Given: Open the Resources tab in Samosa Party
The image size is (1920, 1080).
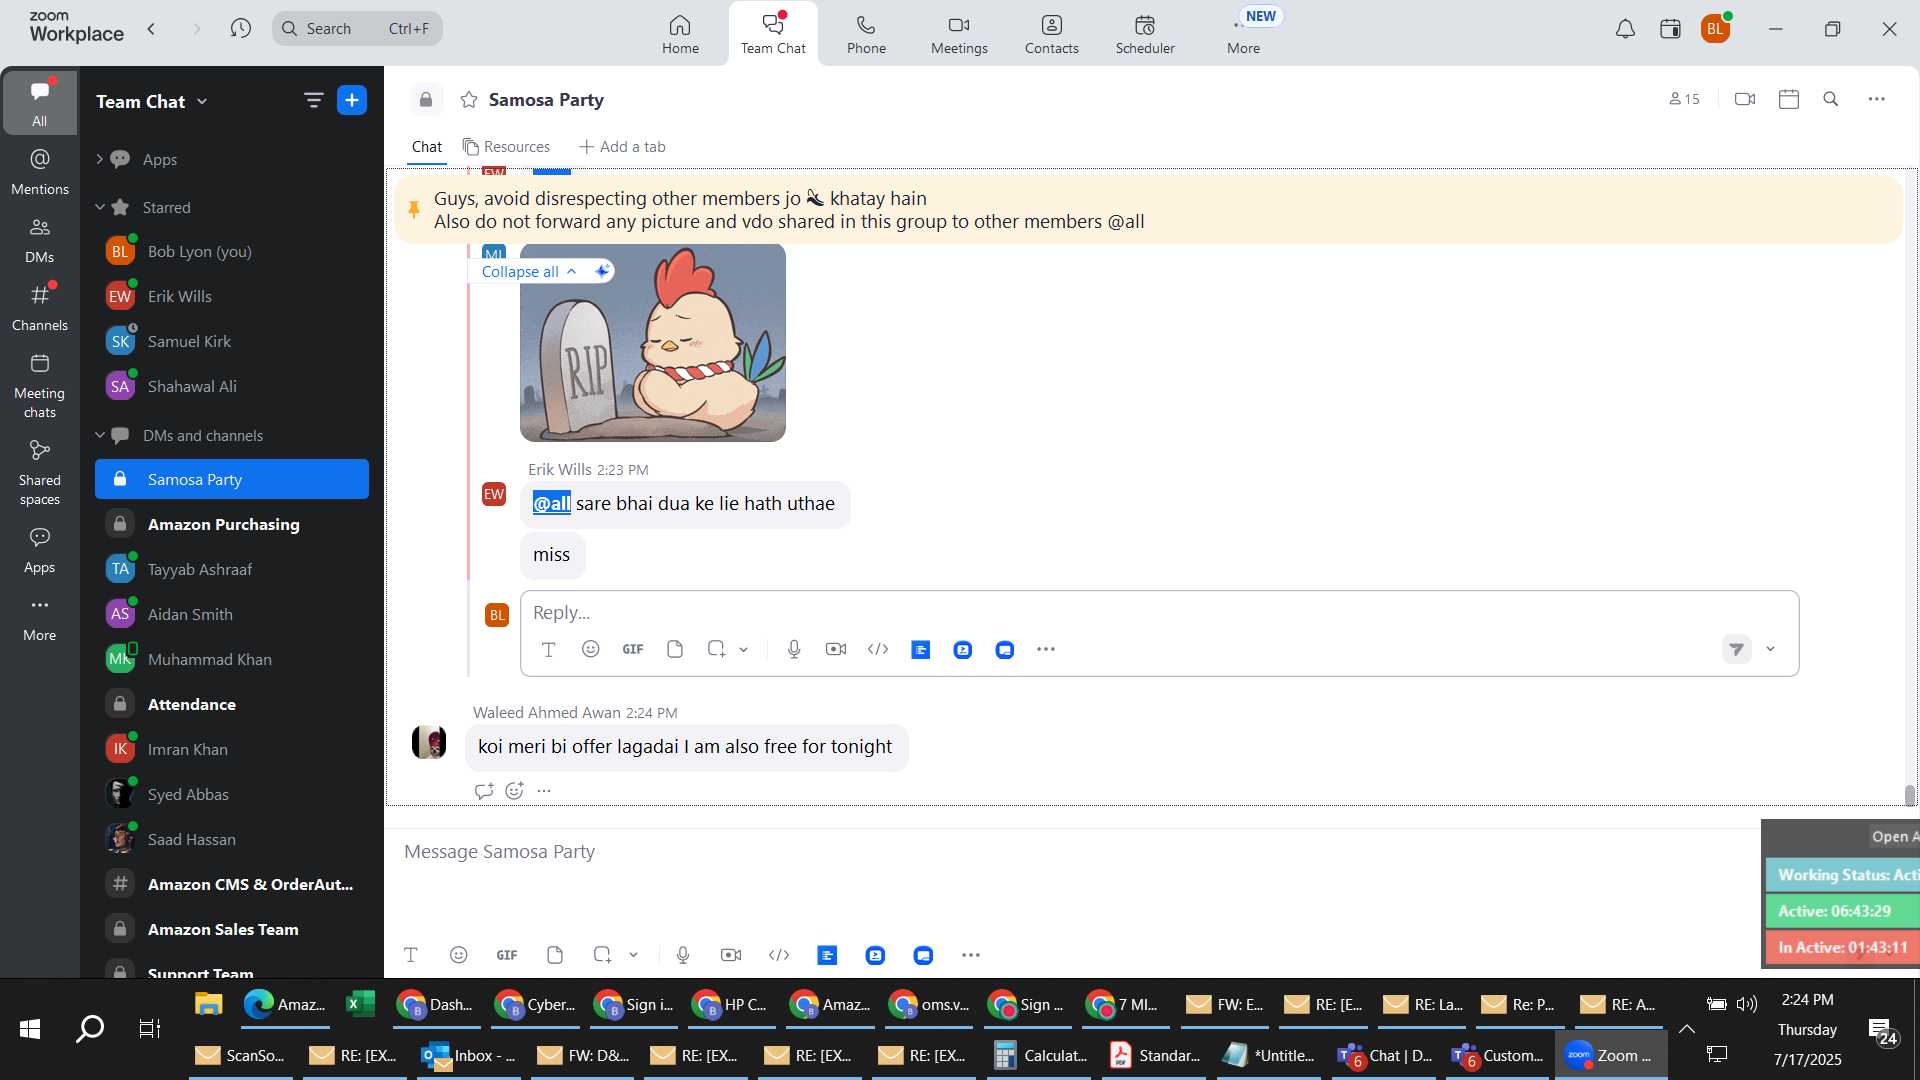Looking at the screenshot, I should pos(506,147).
